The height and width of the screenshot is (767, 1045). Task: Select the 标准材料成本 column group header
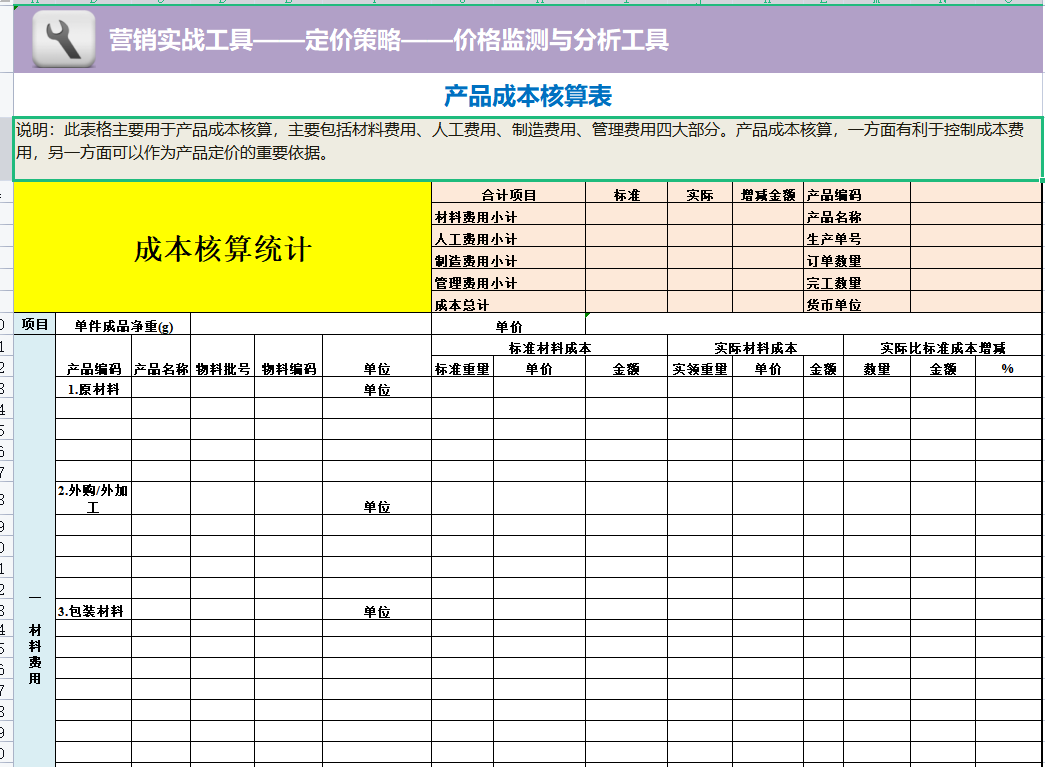(548, 345)
